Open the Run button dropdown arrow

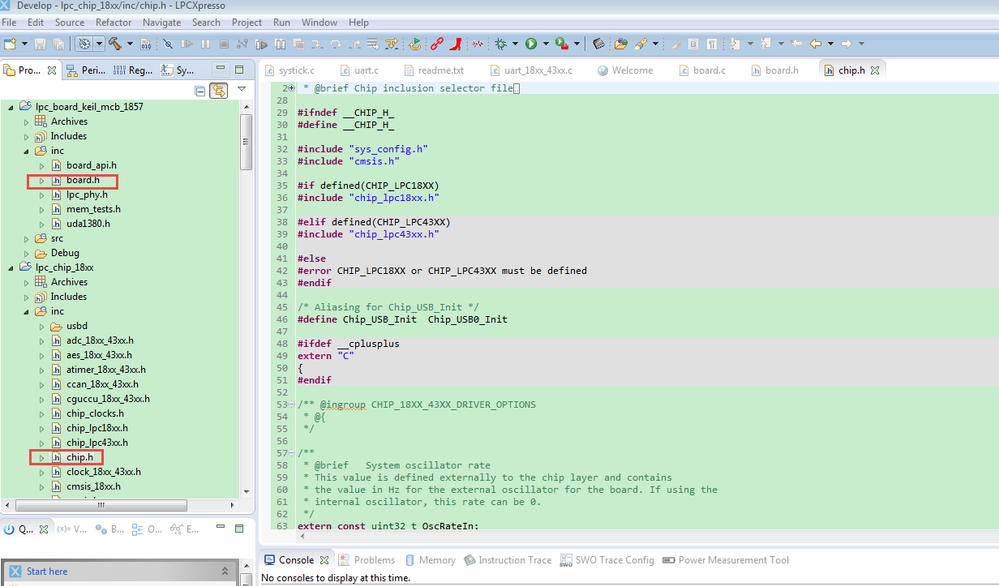click(x=546, y=43)
